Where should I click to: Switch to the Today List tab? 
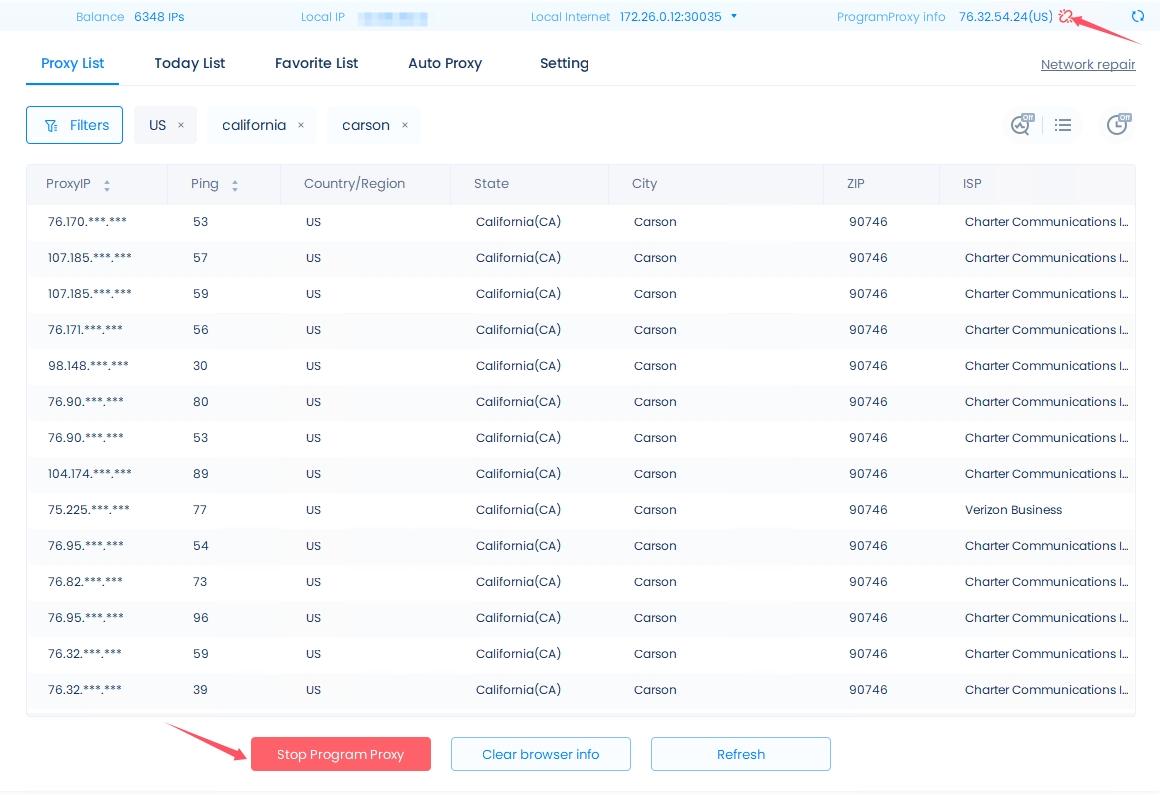click(x=189, y=63)
